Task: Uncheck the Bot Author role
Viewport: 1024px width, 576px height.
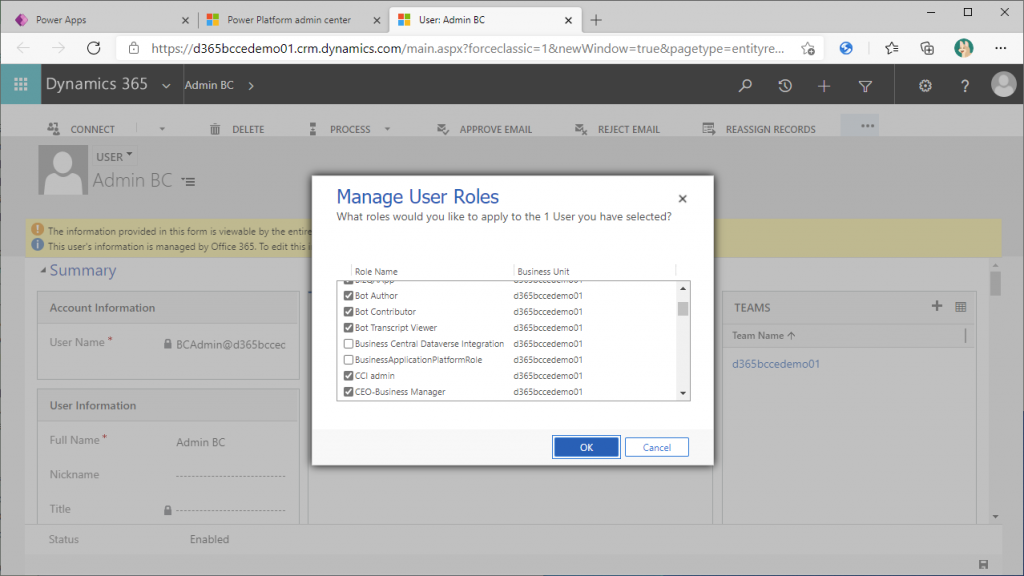Action: pyautogui.click(x=349, y=296)
